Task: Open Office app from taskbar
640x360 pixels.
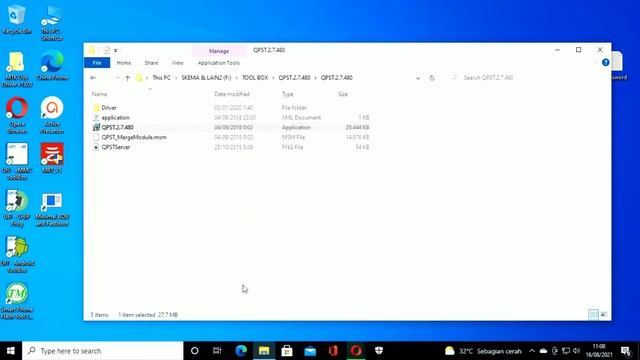Action: pyautogui.click(x=333, y=351)
